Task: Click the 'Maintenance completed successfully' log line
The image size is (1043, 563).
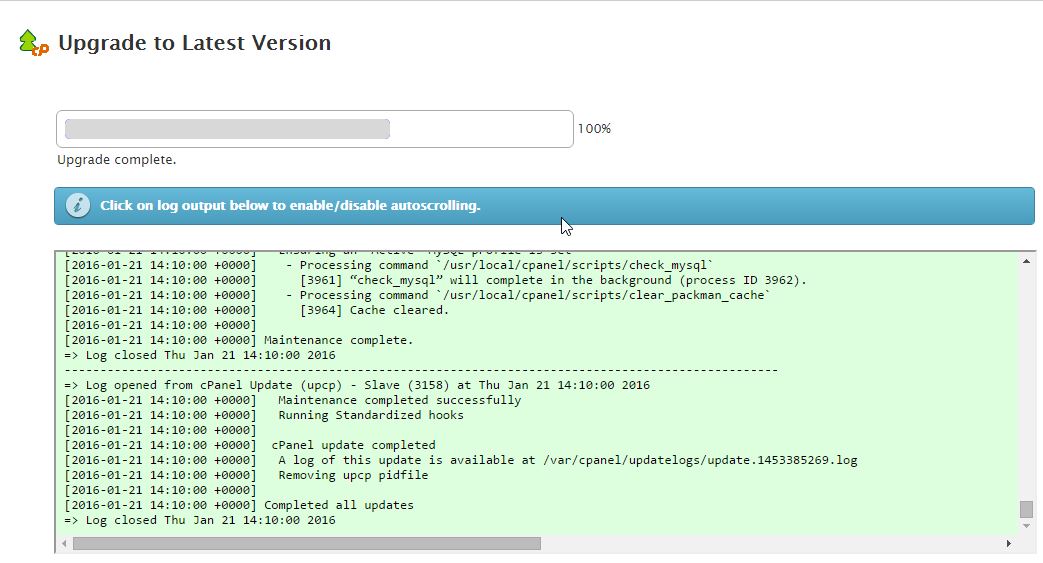Action: (x=293, y=400)
